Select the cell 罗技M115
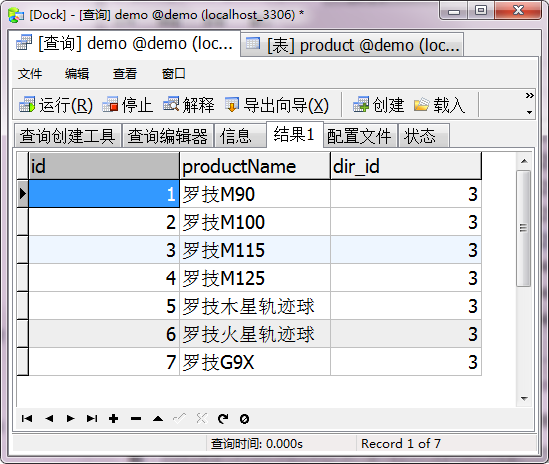549x464 pixels. click(255, 250)
